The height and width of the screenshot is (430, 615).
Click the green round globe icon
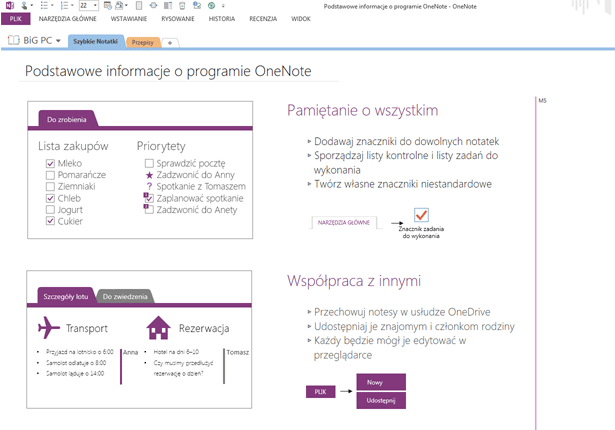pyautogui.click(x=211, y=5)
